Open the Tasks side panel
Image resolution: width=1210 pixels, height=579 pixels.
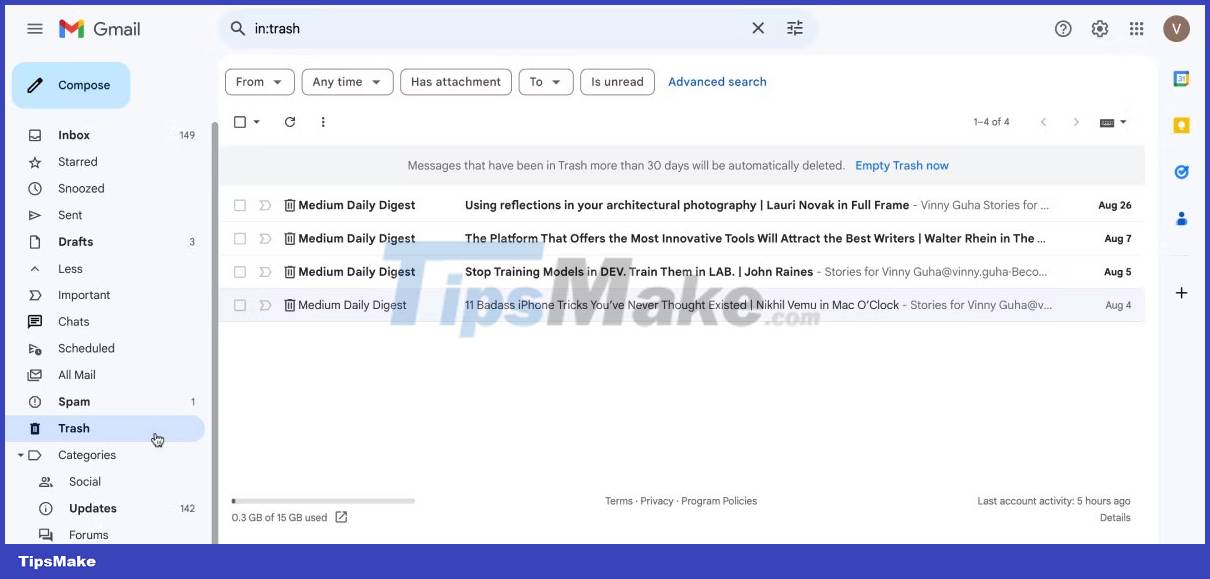tap(1181, 172)
